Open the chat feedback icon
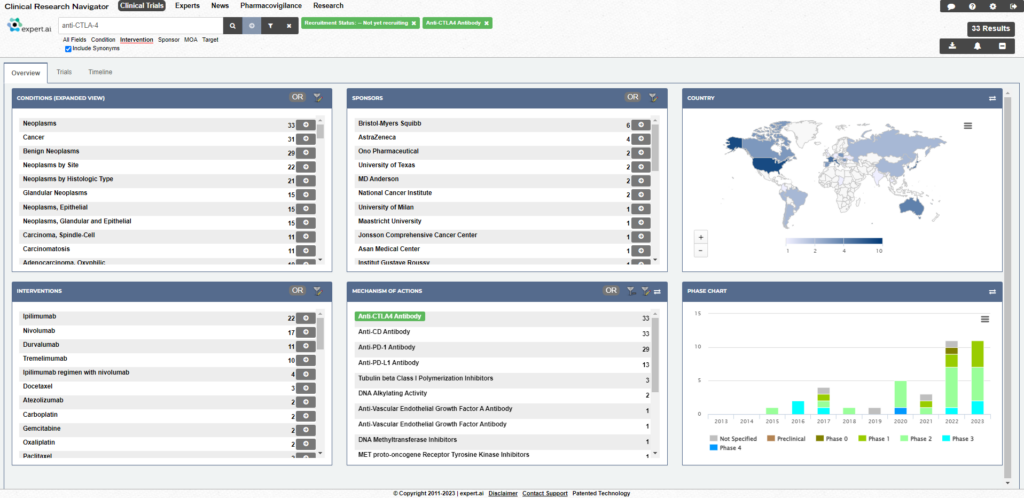Screen dimensions: 1024x498 point(952,7)
